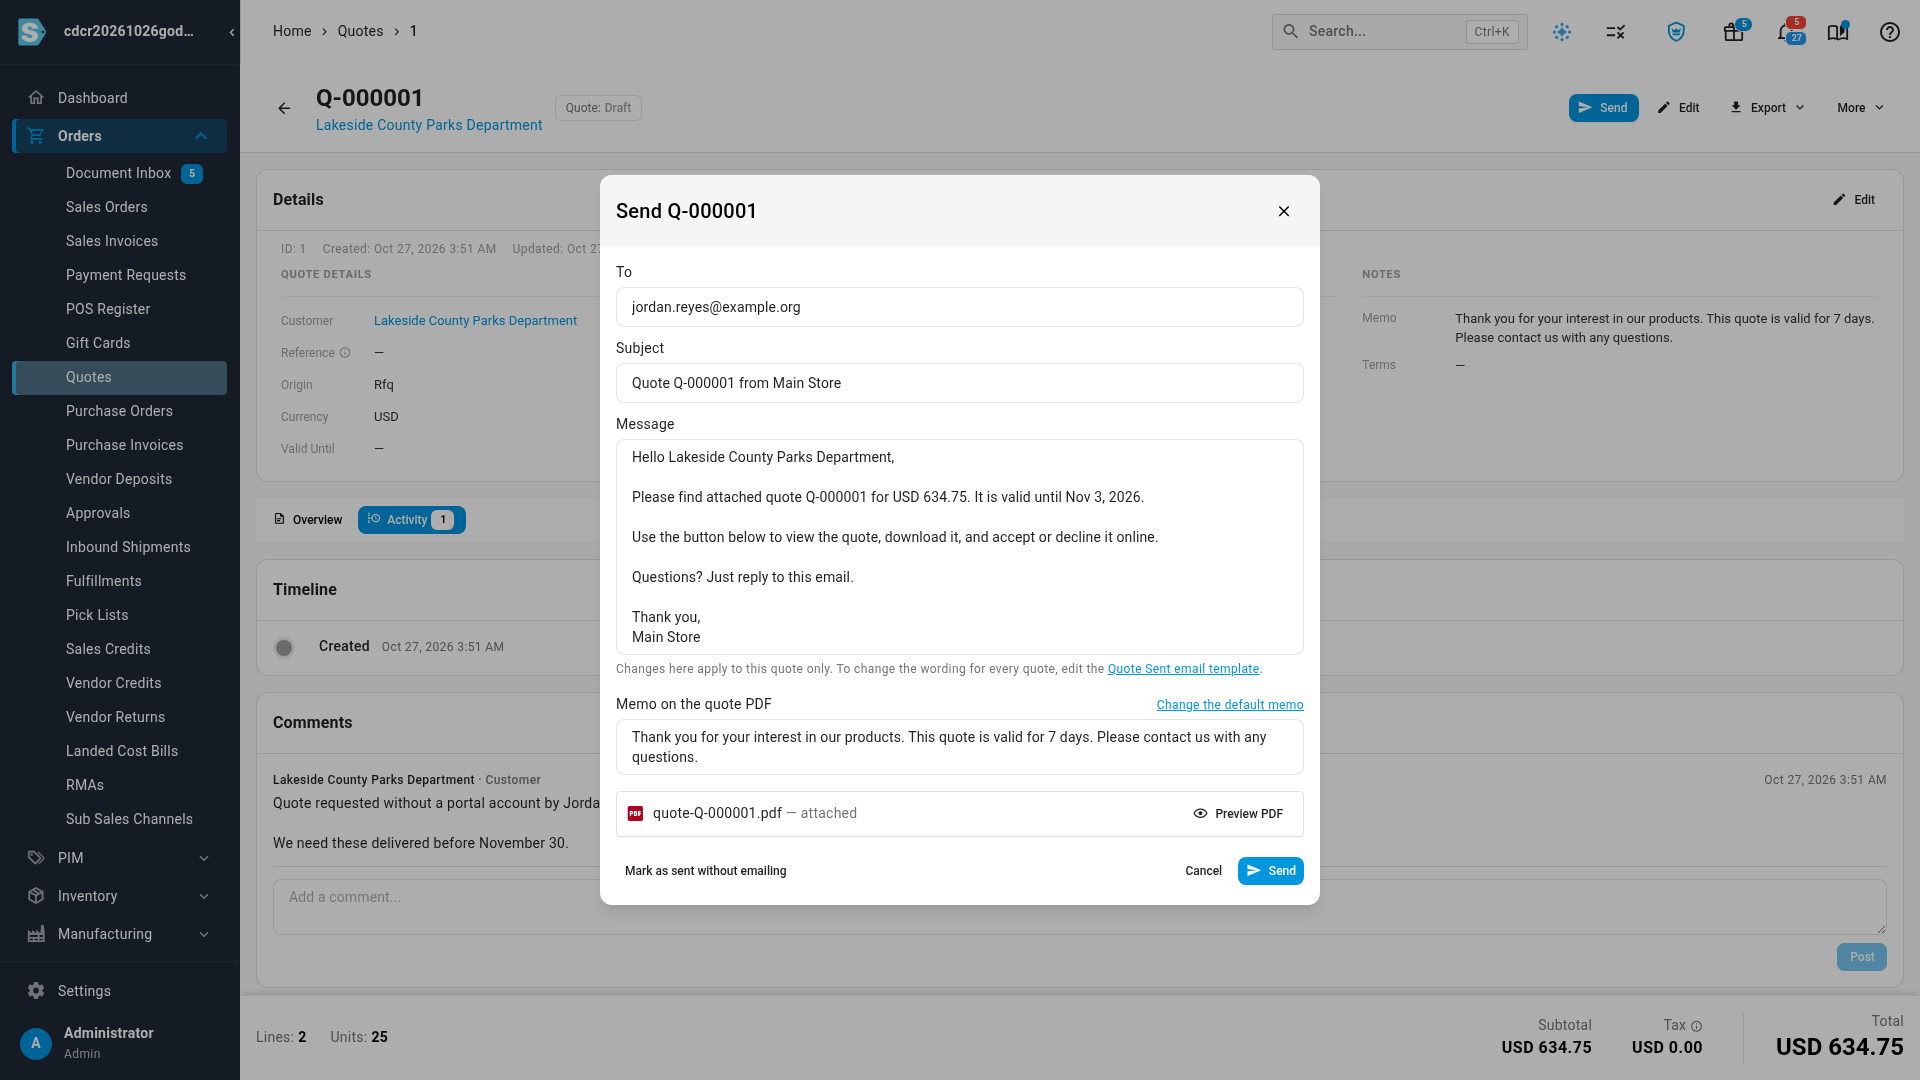Go back using the arrow beside Q-000001

284,108
